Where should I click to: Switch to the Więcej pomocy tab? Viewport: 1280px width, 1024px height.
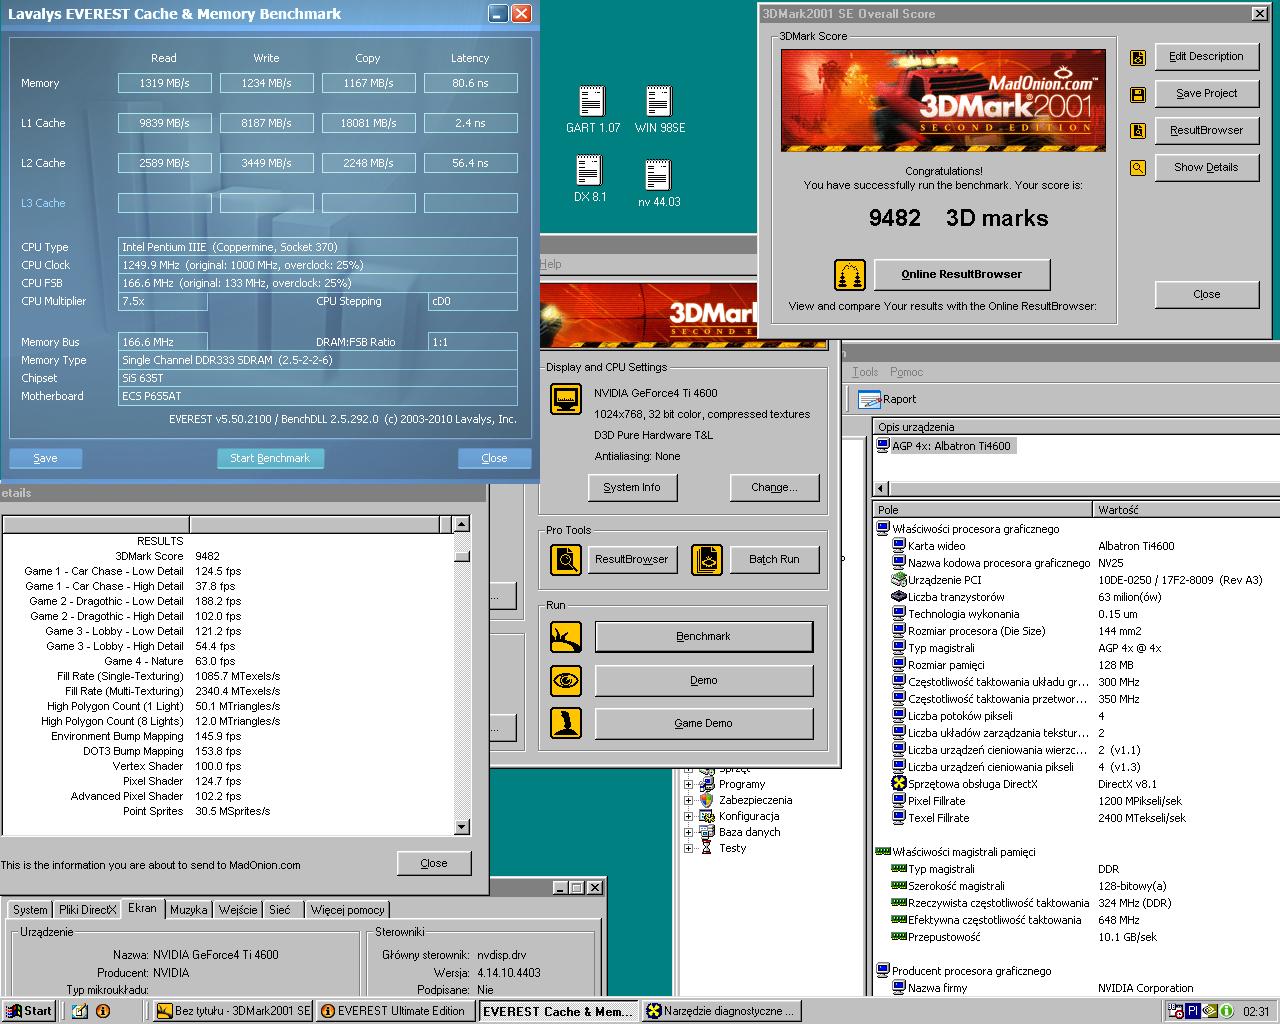tap(347, 910)
